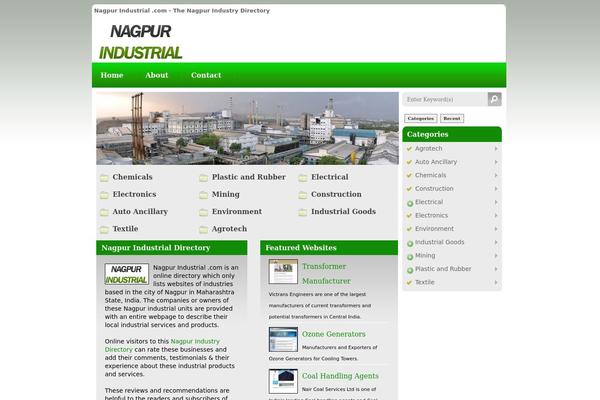Follow the Nagpur Industry Directory text link

click(162, 345)
